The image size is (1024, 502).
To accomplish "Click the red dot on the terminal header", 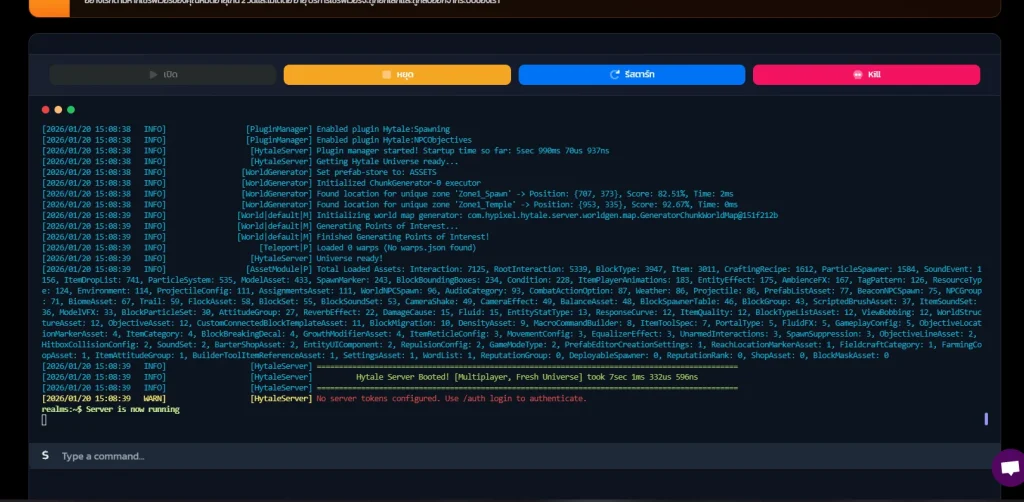I will point(45,109).
